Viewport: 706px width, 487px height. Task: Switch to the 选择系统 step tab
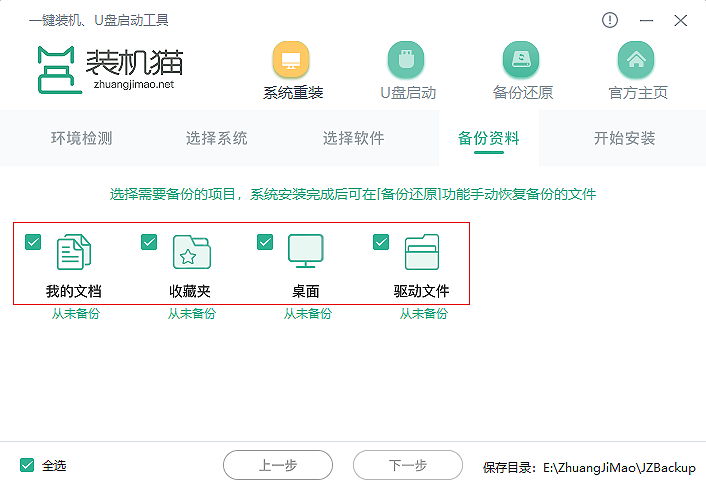(x=217, y=138)
